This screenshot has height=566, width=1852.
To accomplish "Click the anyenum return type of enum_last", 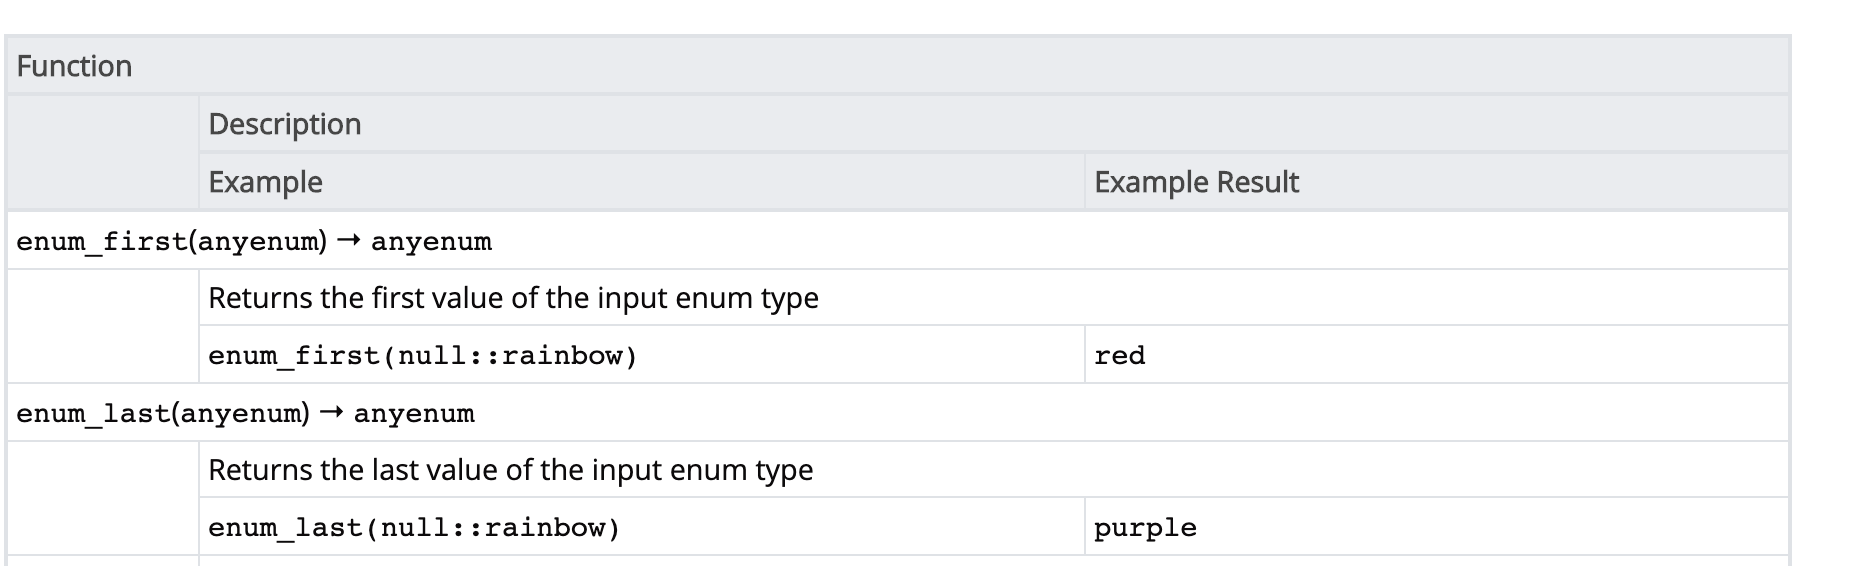I will (414, 414).
